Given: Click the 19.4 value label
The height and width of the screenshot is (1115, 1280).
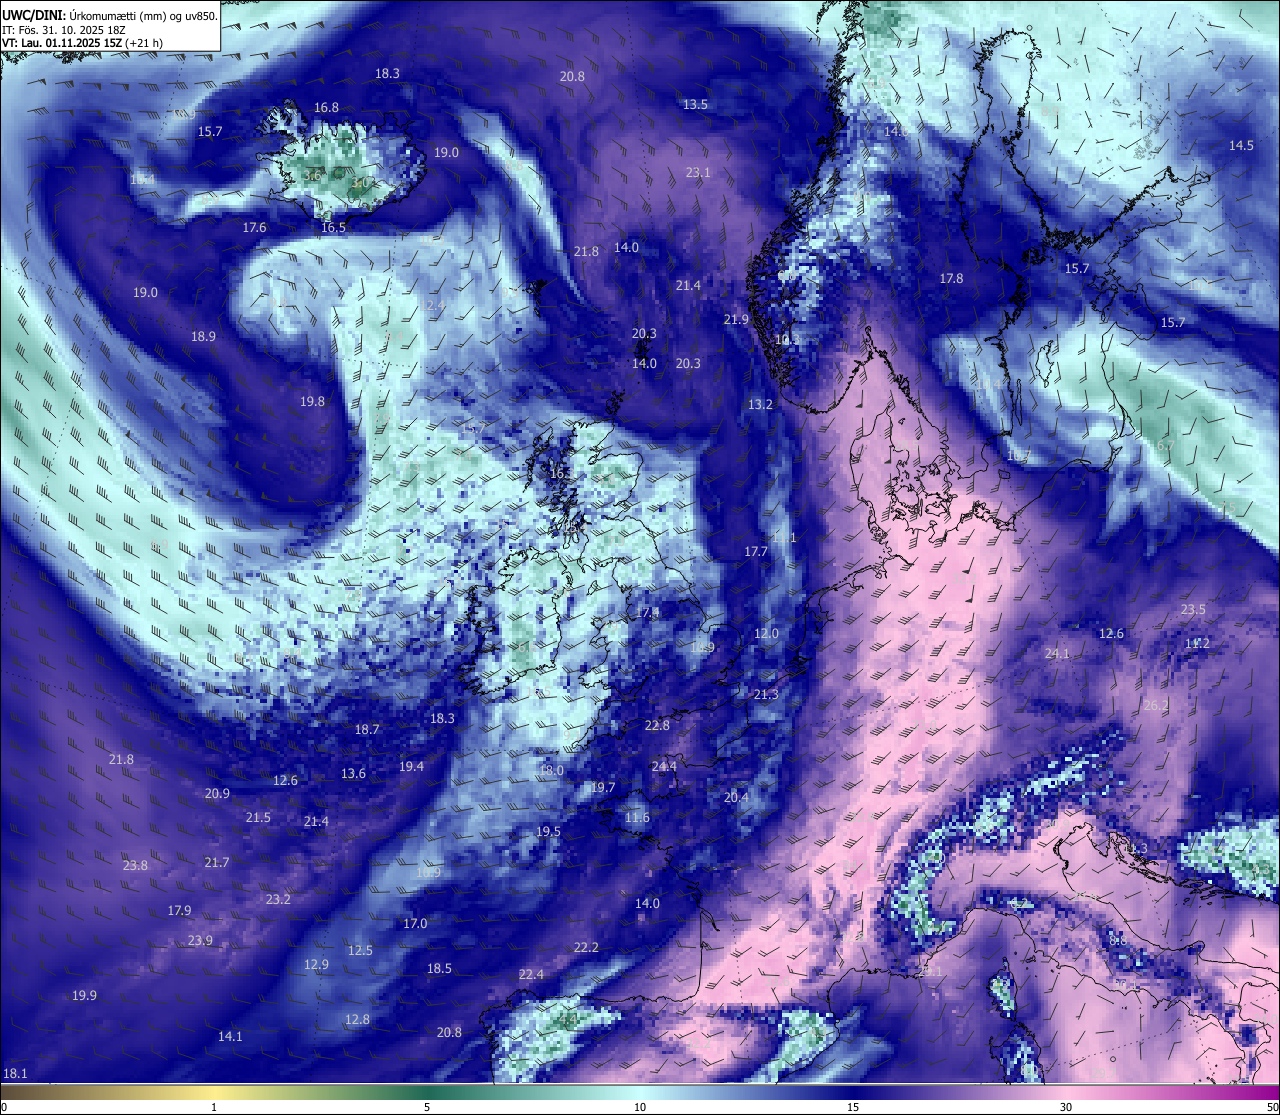Looking at the screenshot, I should pos(411,766).
